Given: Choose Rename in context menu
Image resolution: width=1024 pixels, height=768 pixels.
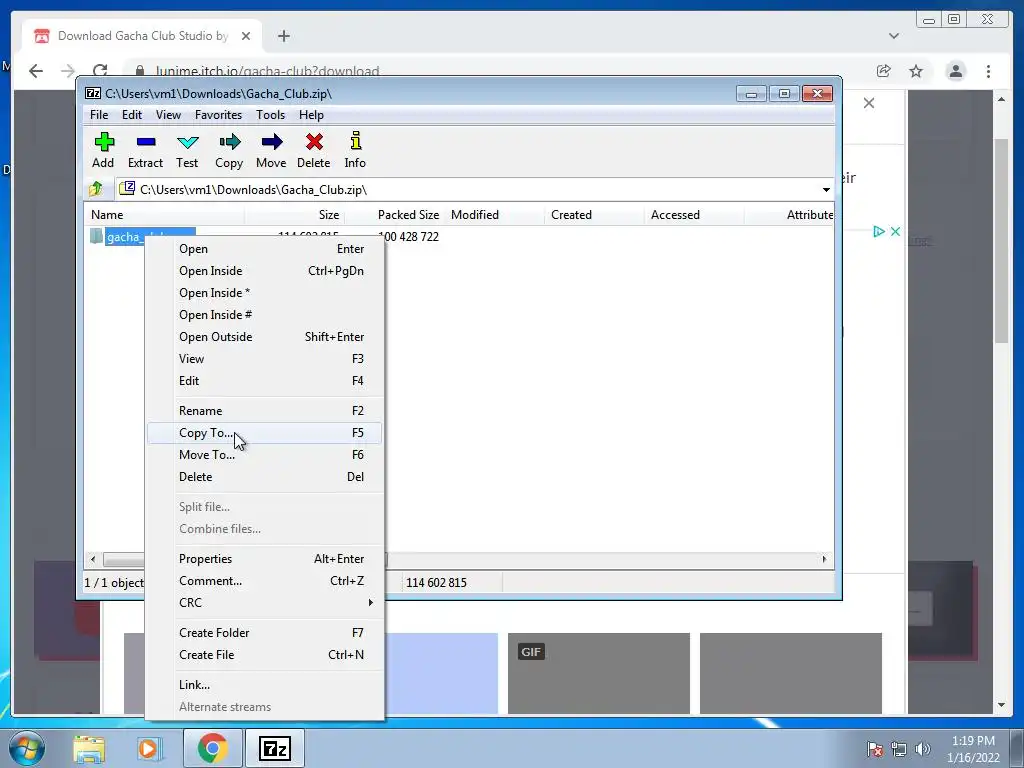Looking at the screenshot, I should click(265, 411).
